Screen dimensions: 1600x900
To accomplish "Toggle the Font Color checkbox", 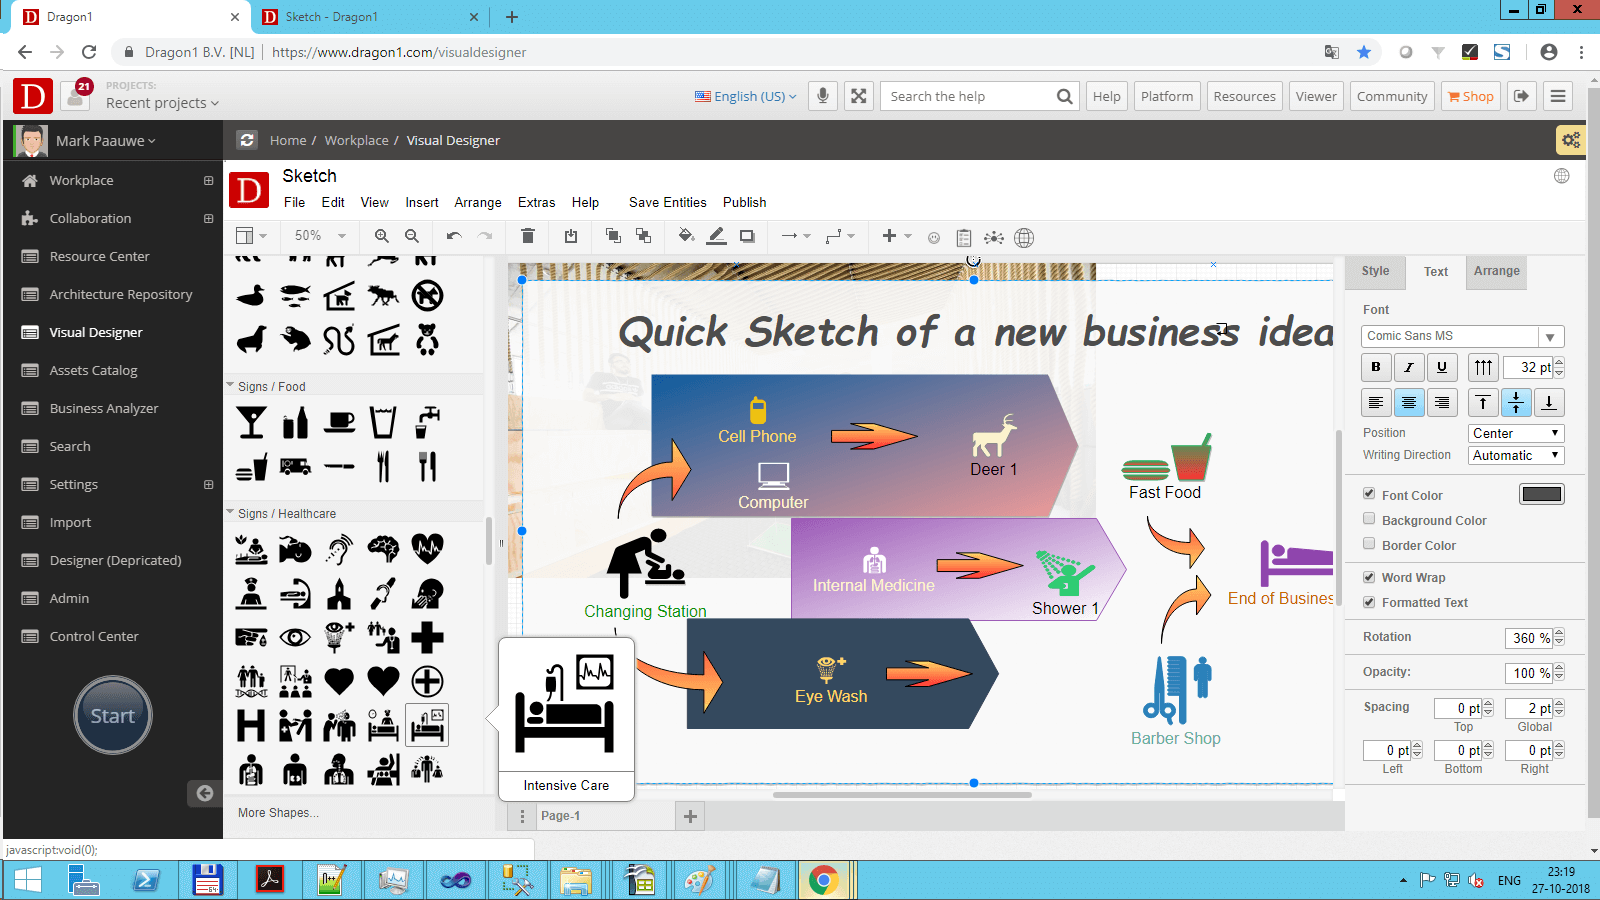I will coord(1369,494).
